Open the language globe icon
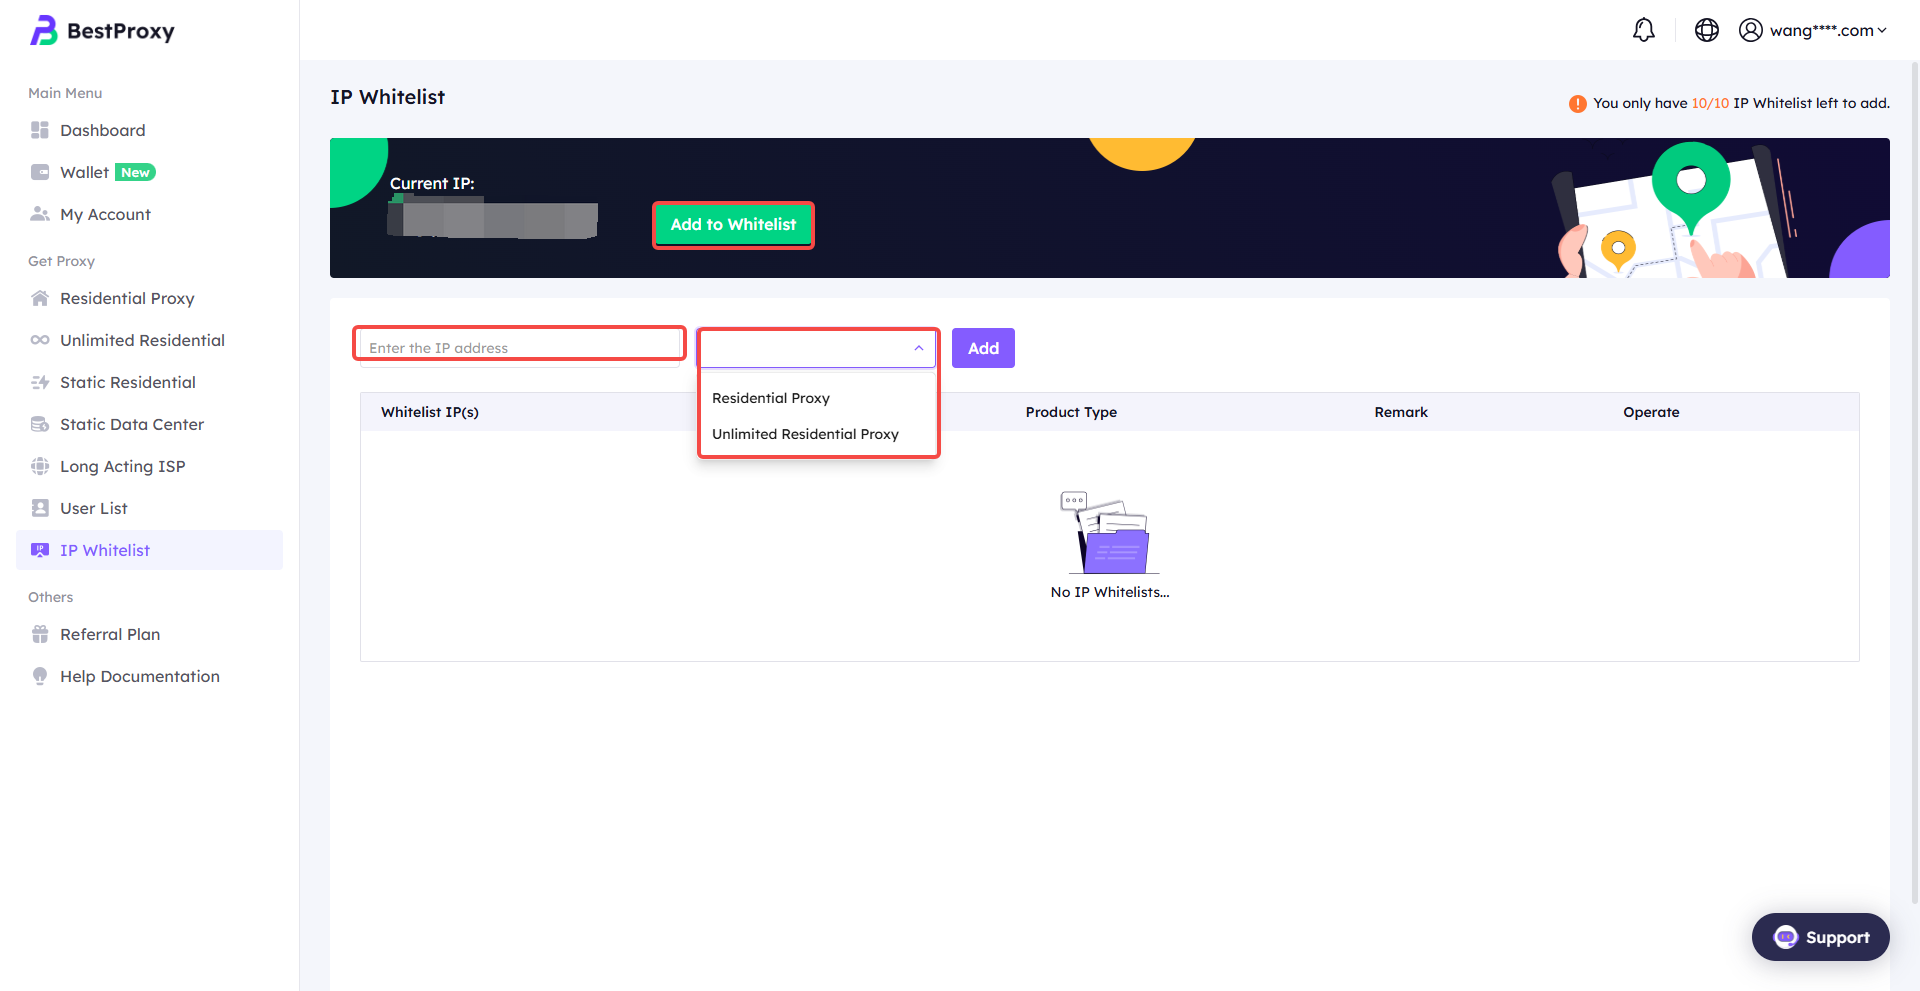Image resolution: width=1920 pixels, height=991 pixels. tap(1707, 30)
